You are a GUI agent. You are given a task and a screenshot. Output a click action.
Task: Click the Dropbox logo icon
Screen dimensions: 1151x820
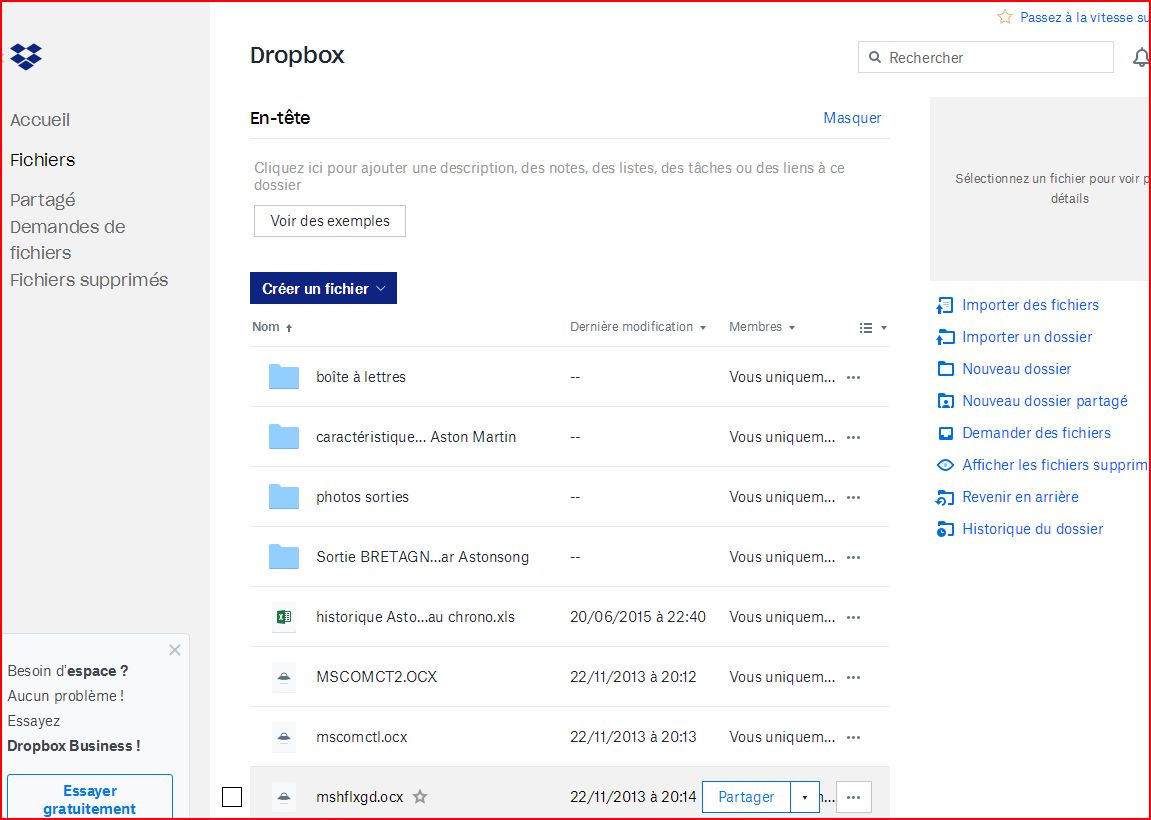click(26, 57)
